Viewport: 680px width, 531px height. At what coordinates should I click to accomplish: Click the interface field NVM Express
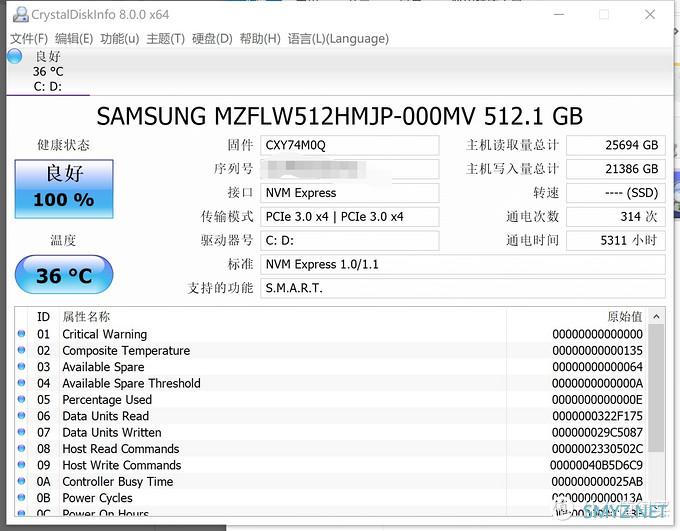(350, 193)
